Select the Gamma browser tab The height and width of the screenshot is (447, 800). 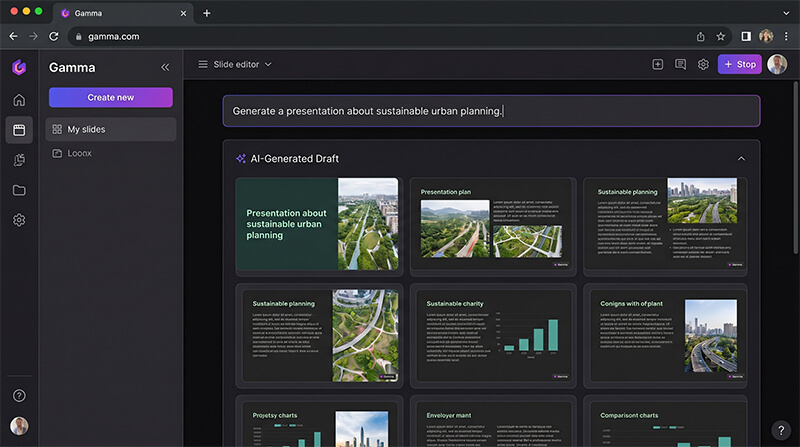coord(122,13)
